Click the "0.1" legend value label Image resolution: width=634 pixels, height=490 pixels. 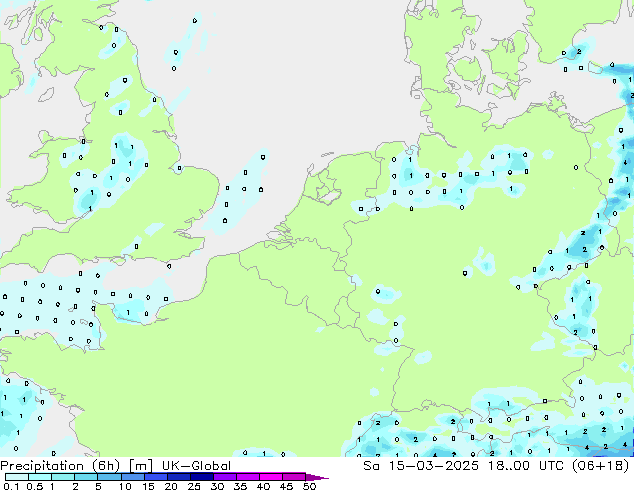click(11, 486)
